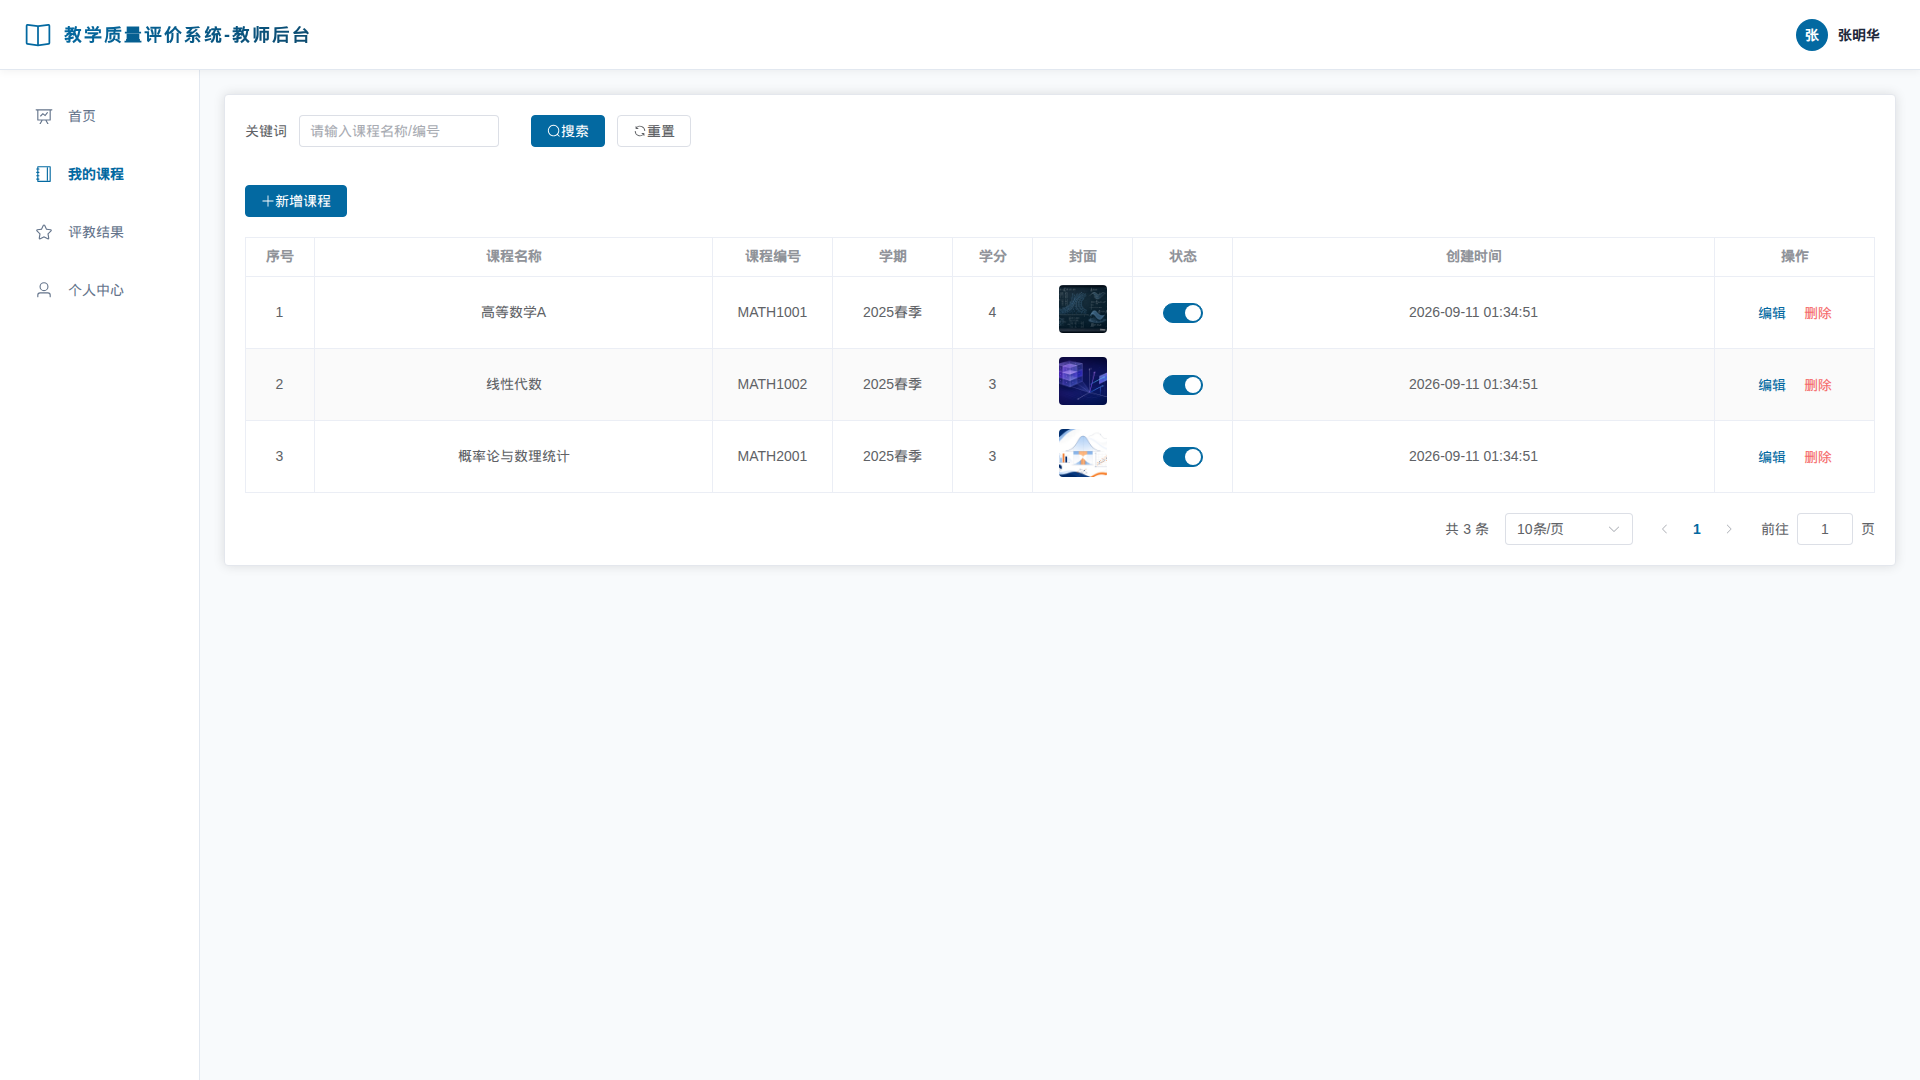This screenshot has width=1920, height=1080.
Task: Toggle status switch for 高等数学A
Action: (1183, 313)
